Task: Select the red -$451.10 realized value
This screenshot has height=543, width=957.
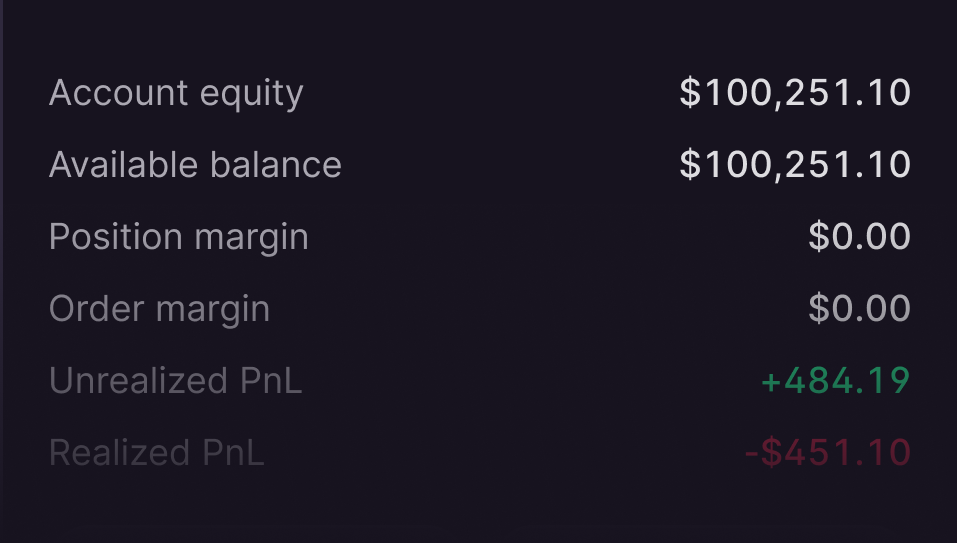Action: [827, 453]
